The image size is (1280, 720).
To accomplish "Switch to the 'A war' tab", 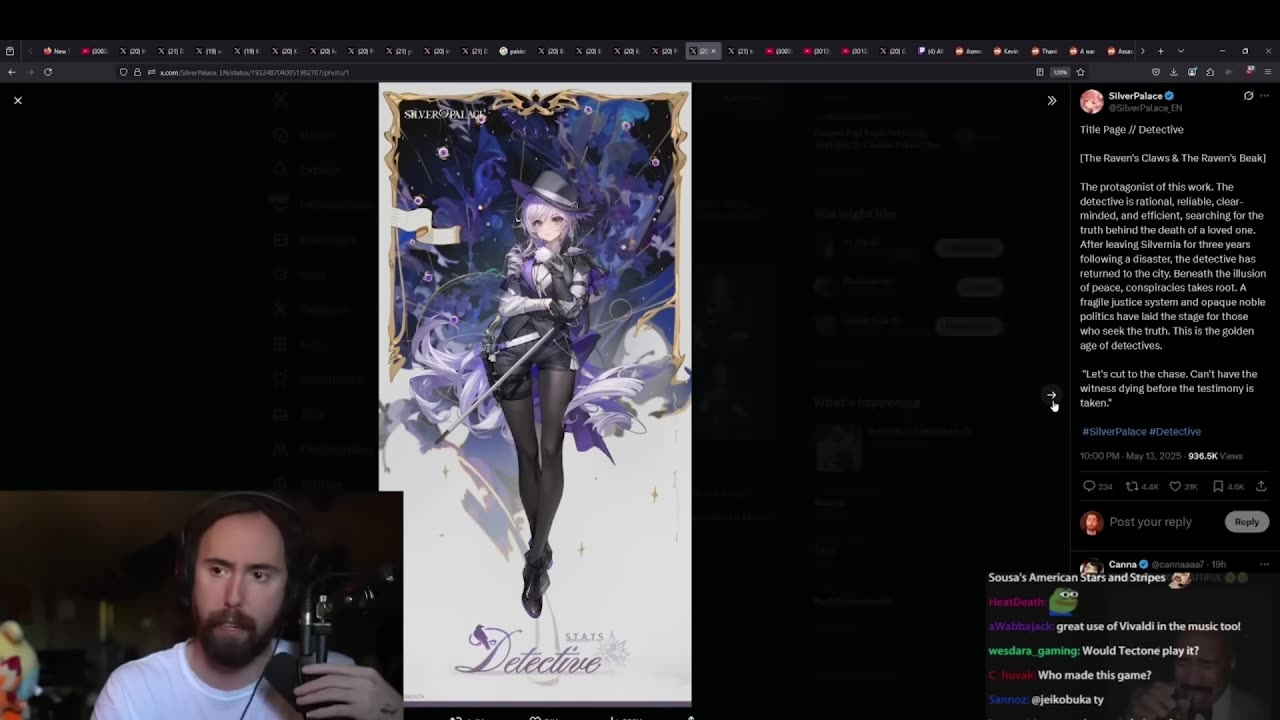I will pos(1083,51).
